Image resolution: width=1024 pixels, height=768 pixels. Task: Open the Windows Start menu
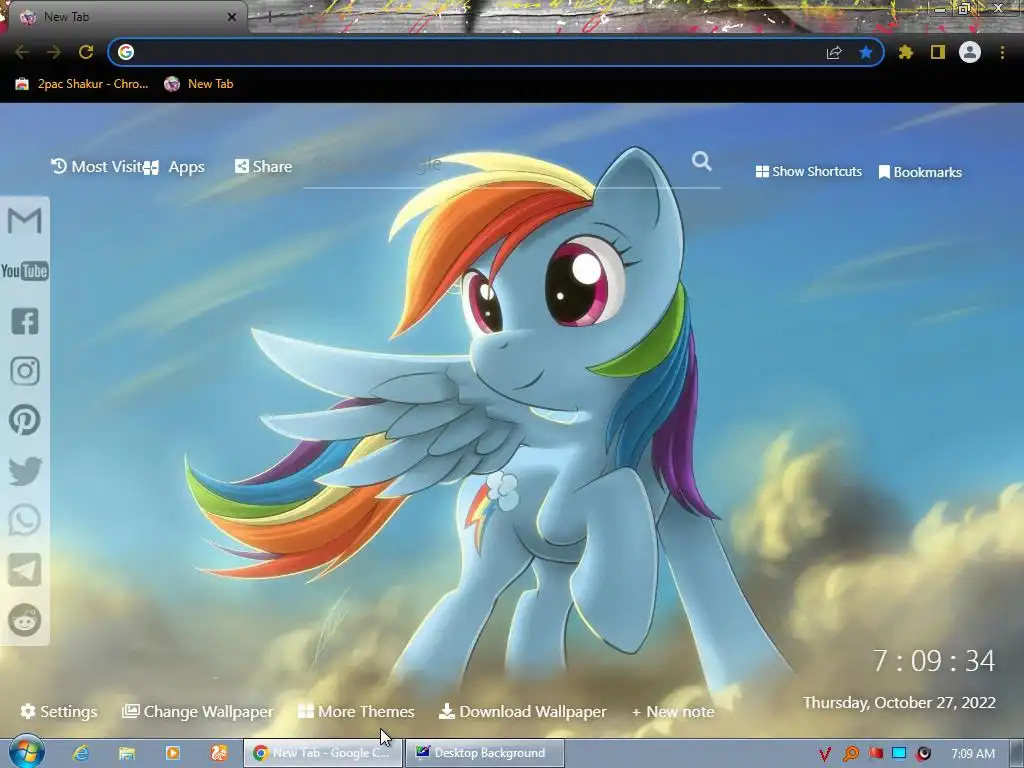pos(27,752)
